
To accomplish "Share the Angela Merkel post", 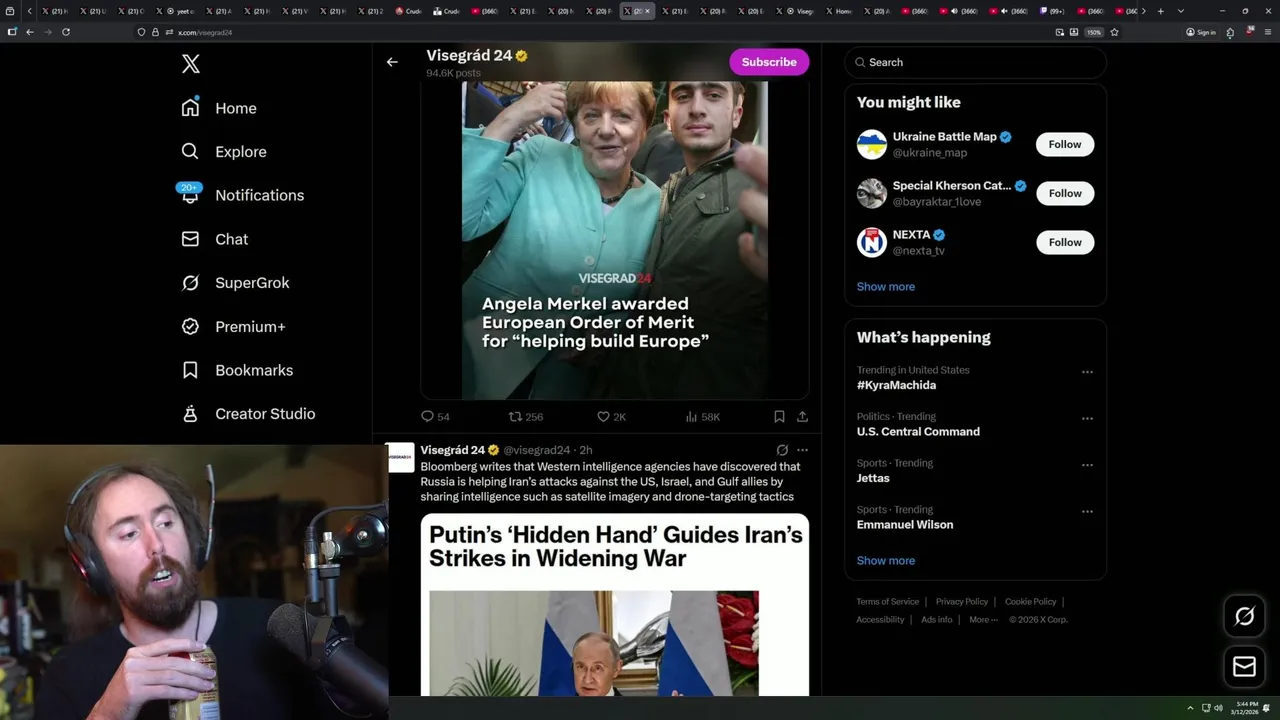I will [802, 417].
